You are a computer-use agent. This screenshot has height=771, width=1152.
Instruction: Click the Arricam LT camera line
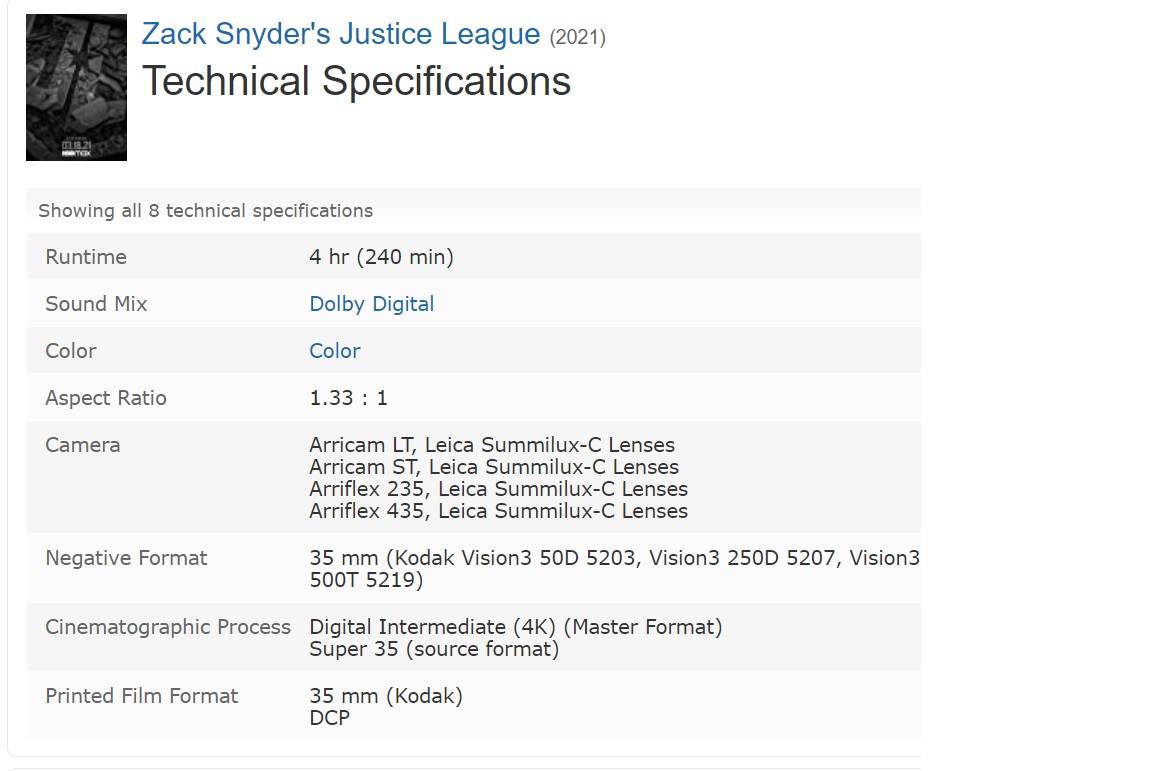pyautogui.click(x=492, y=445)
